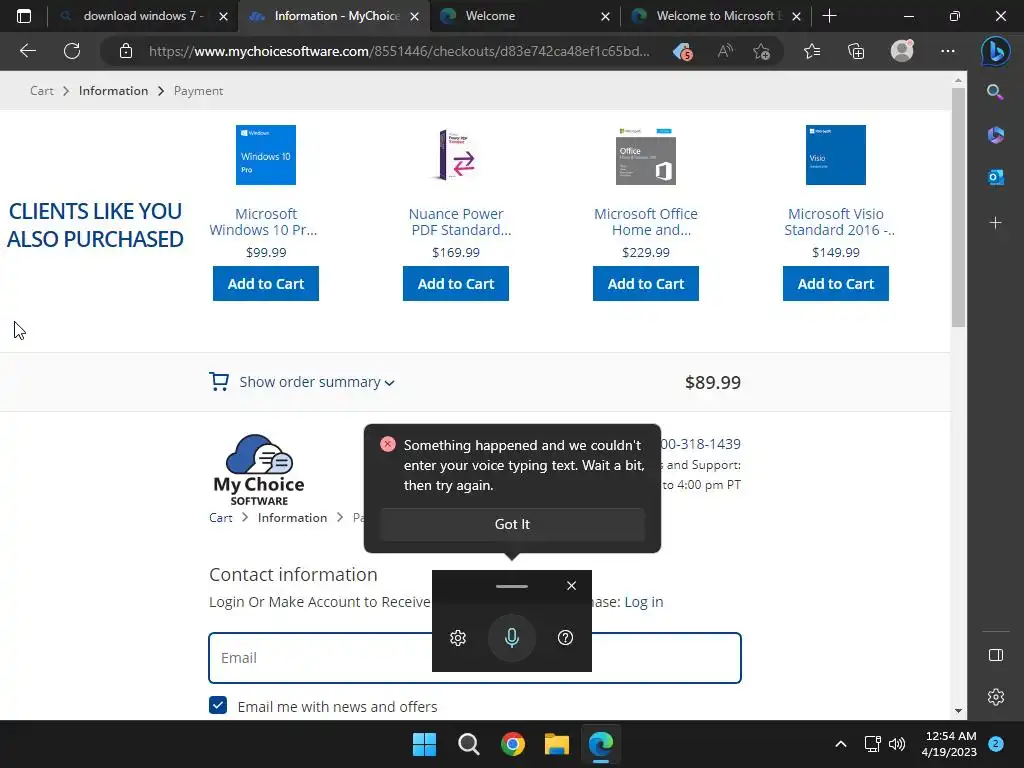This screenshot has width=1024, height=768.
Task: Click the browser address bar URL
Action: coord(399,51)
